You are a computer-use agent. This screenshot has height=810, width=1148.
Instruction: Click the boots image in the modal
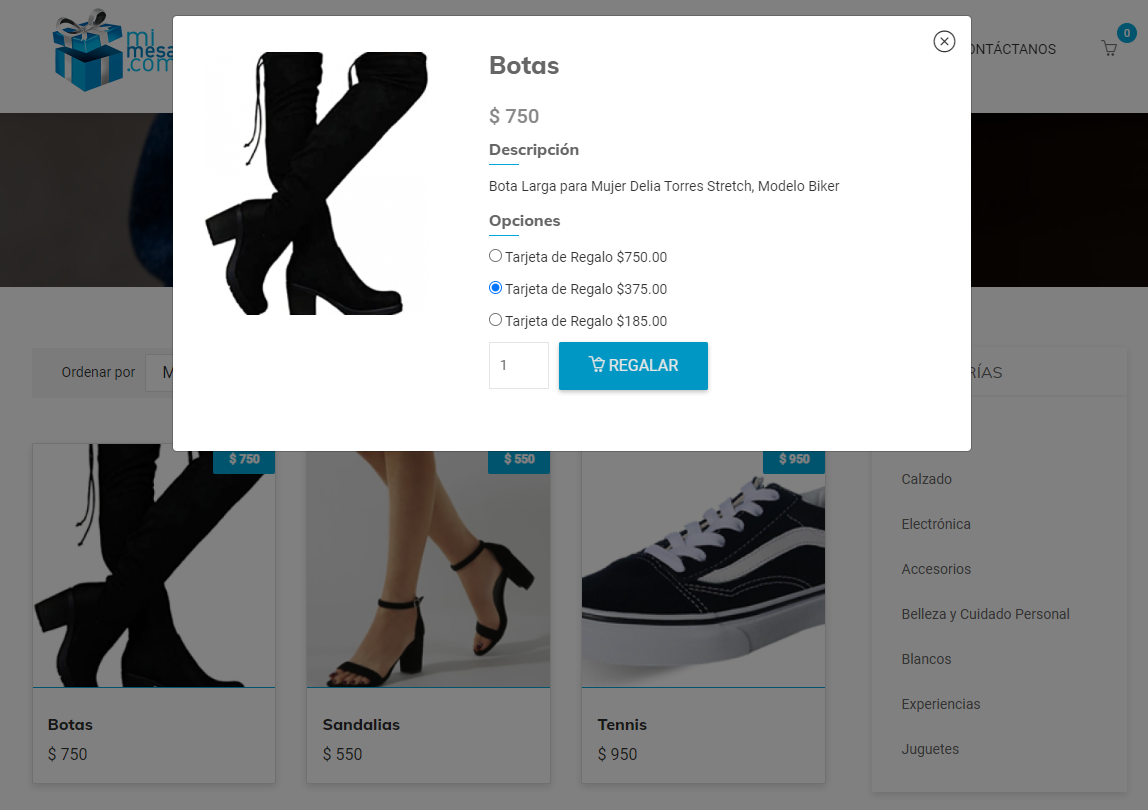[316, 183]
